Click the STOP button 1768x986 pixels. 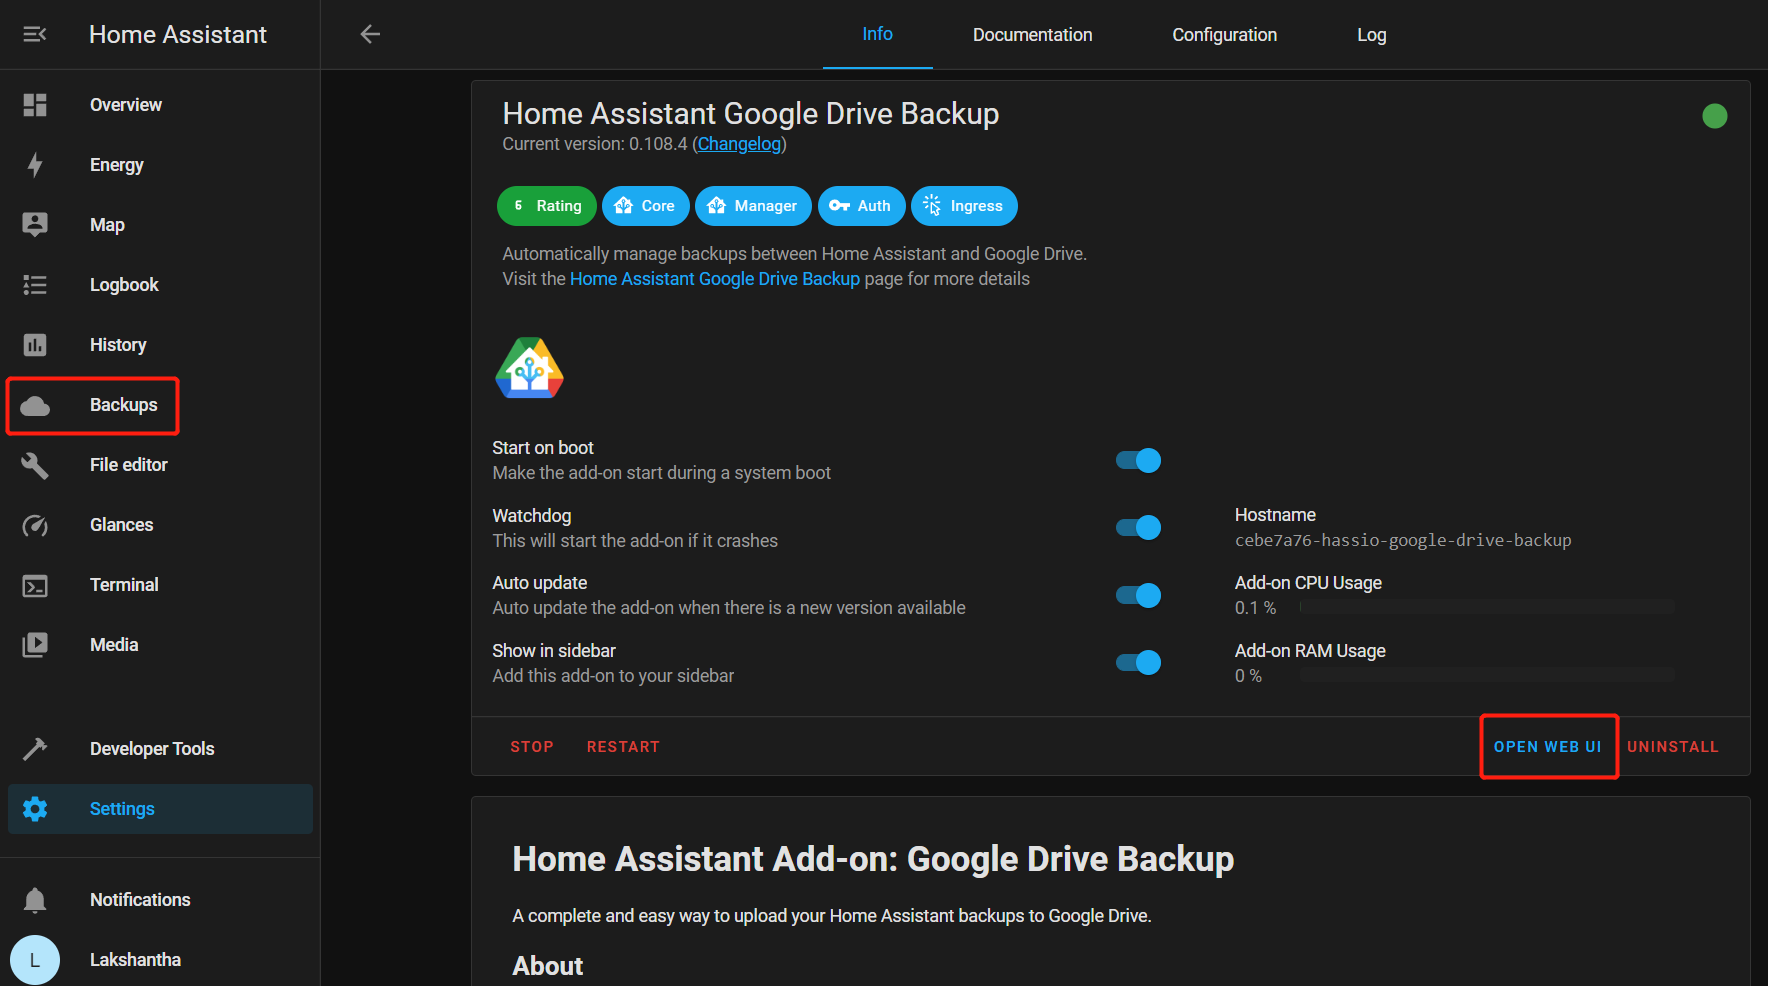(532, 747)
